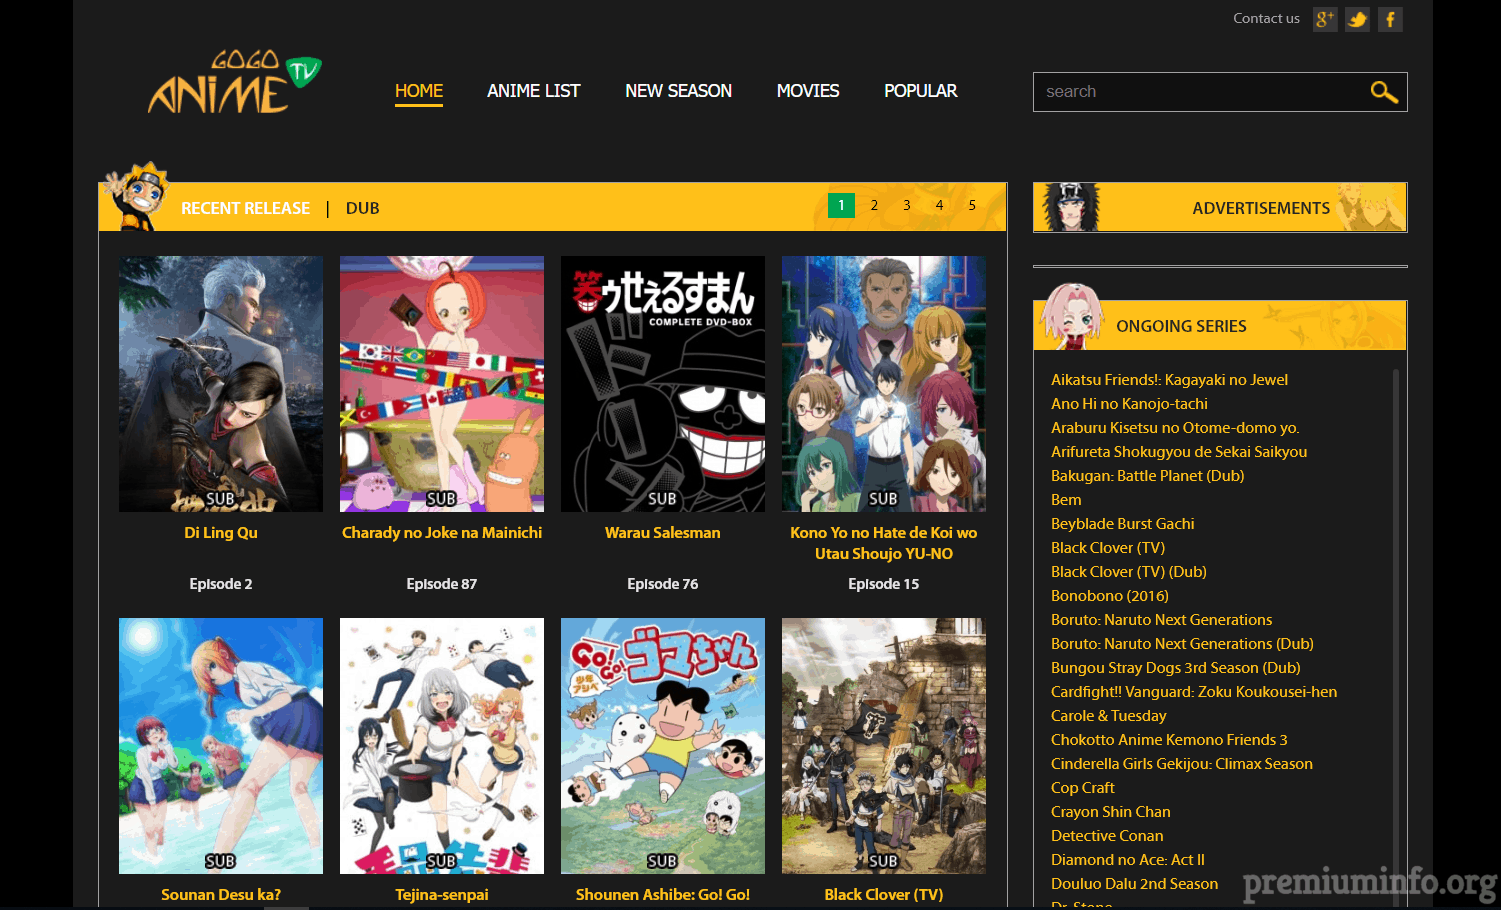
Task: Open Bakugan: Battle Planet (Dub)
Action: (x=1147, y=476)
